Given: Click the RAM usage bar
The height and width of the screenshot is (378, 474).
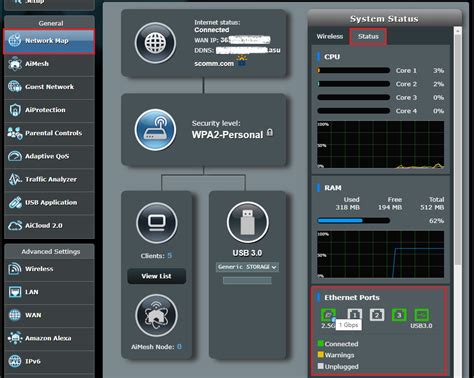Looking at the screenshot, I should pos(354,220).
